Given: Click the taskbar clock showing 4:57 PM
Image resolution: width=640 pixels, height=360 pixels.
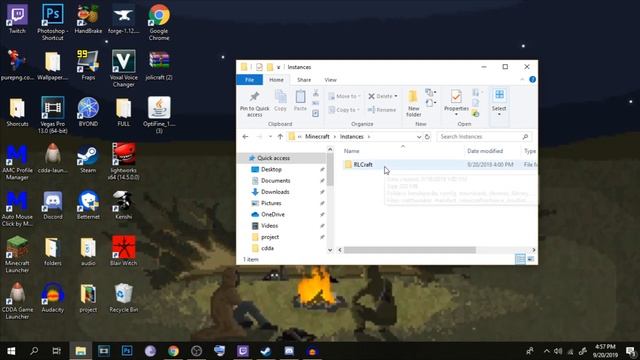Looking at the screenshot, I should pos(604,351).
